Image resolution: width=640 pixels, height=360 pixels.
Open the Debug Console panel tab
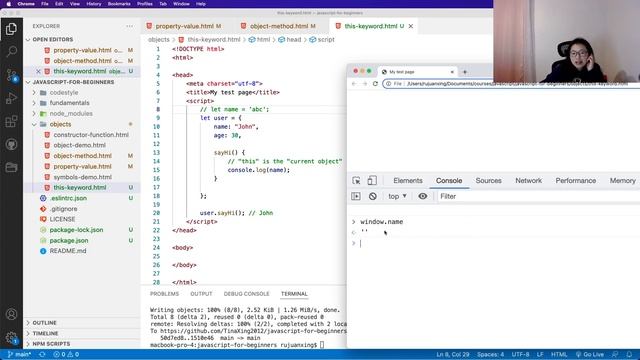point(247,294)
